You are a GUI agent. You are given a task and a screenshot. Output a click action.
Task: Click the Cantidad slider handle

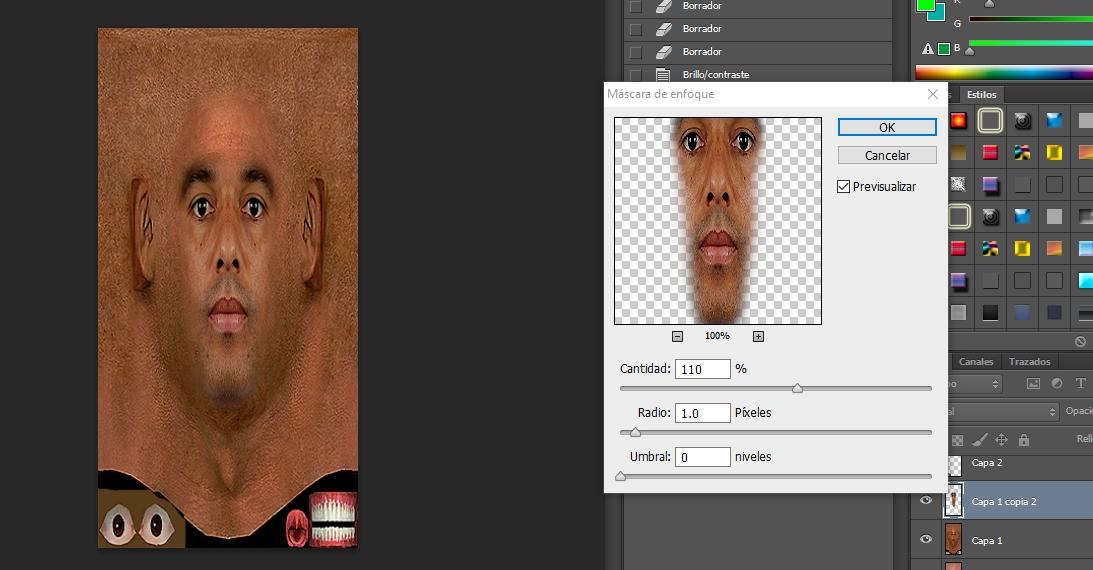tap(797, 388)
